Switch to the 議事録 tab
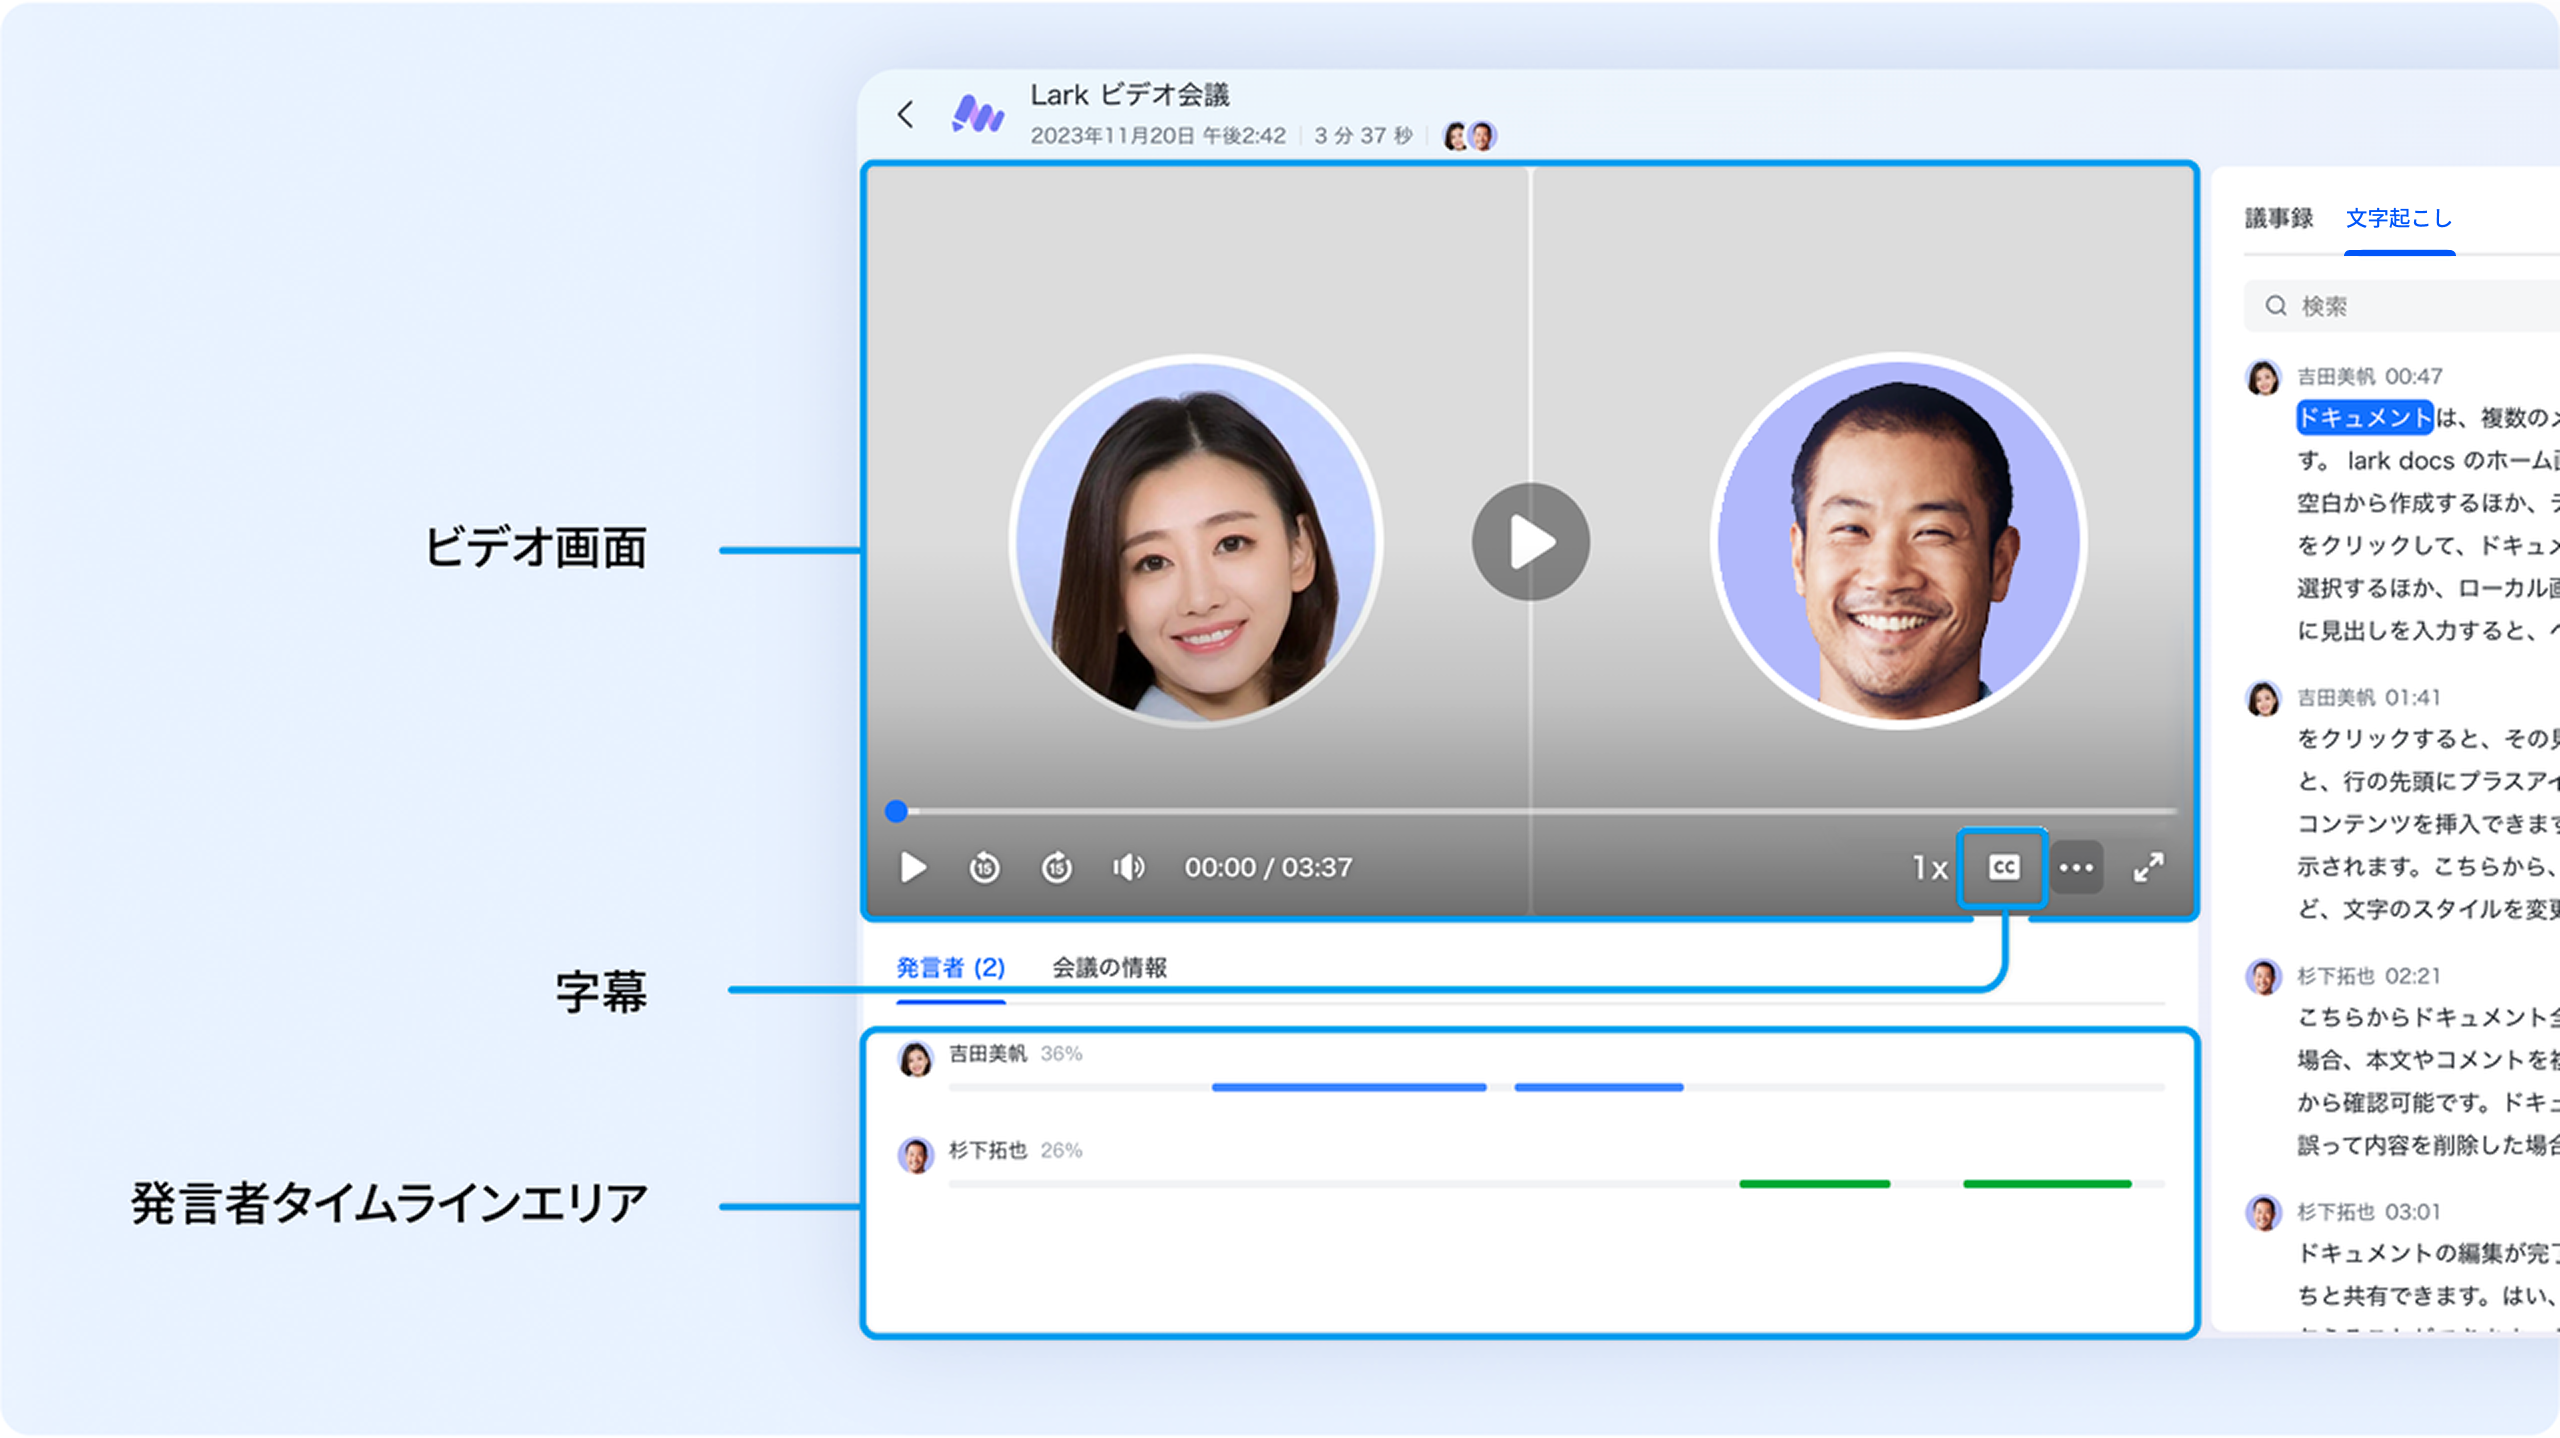This screenshot has width=2560, height=1438. pos(2278,218)
